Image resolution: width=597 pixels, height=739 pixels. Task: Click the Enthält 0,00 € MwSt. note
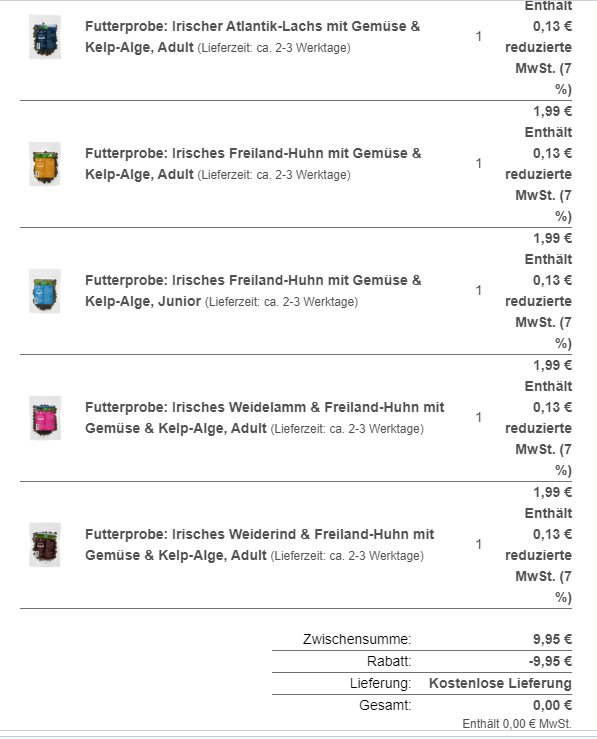(517, 723)
